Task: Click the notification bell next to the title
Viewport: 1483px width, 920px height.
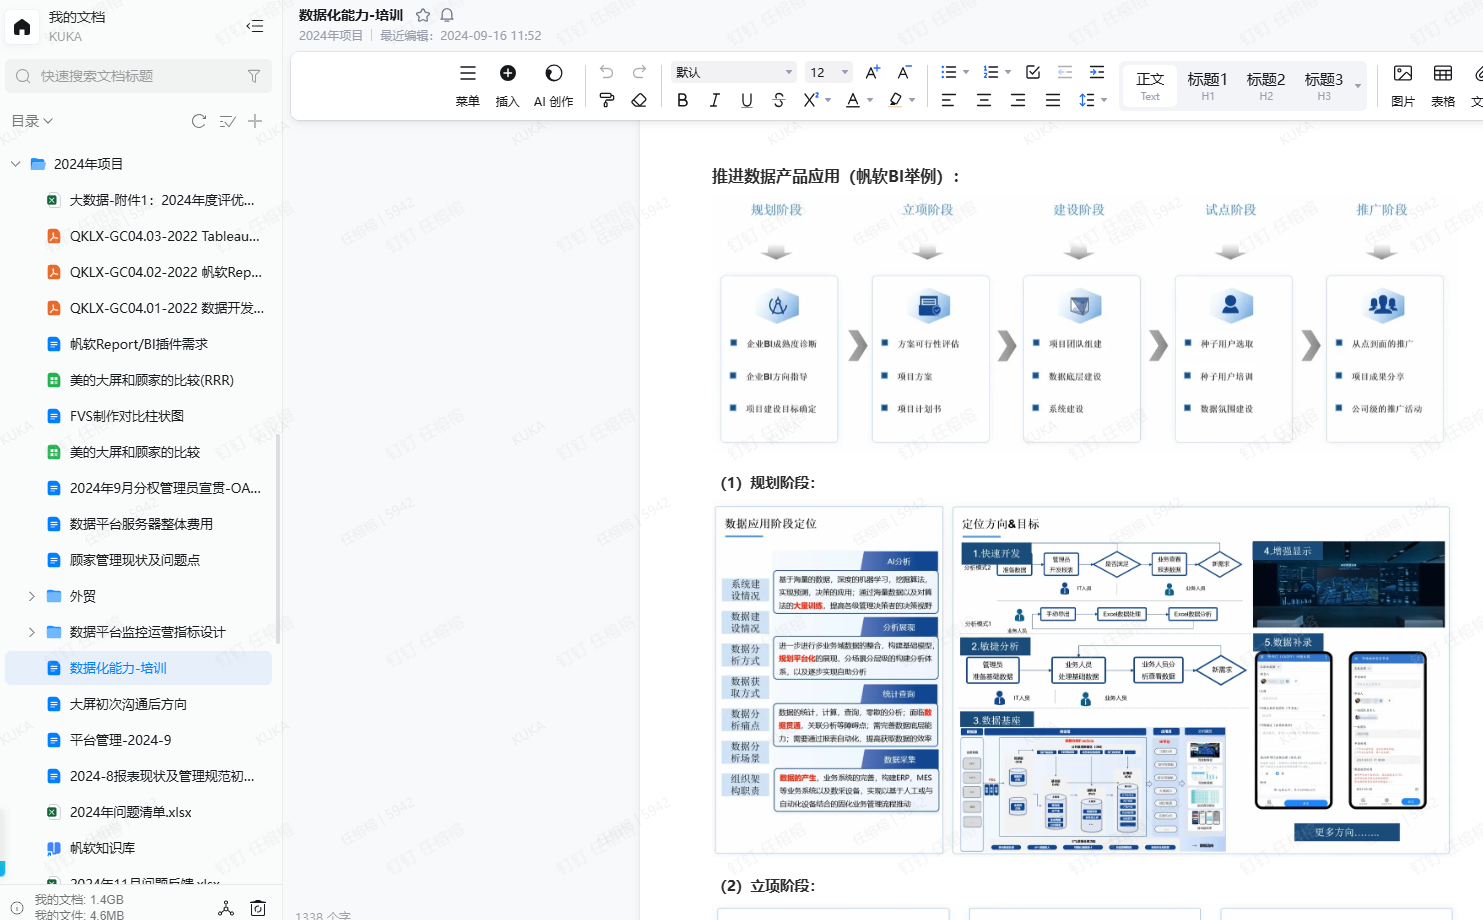Action: [447, 15]
